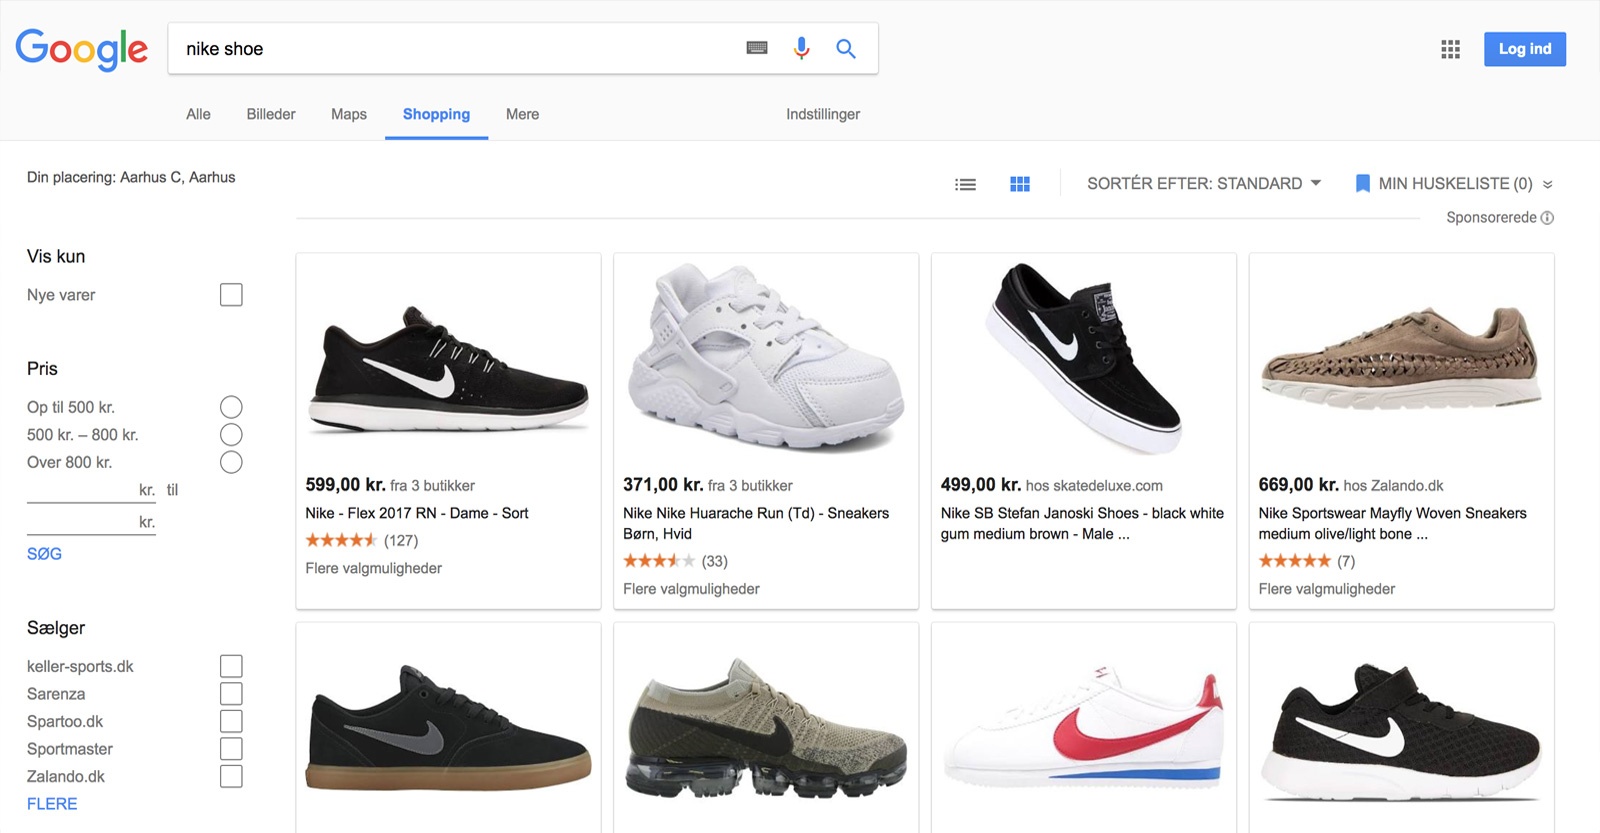Open the Mere menu
The height and width of the screenshot is (833, 1600).
pos(522,114)
